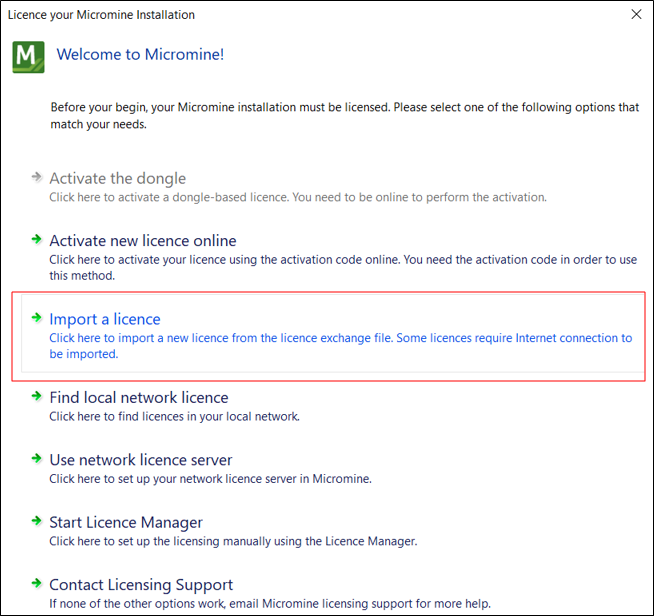Click green arrow beside Use network licence server
654x616 pixels.
[x=37, y=459]
